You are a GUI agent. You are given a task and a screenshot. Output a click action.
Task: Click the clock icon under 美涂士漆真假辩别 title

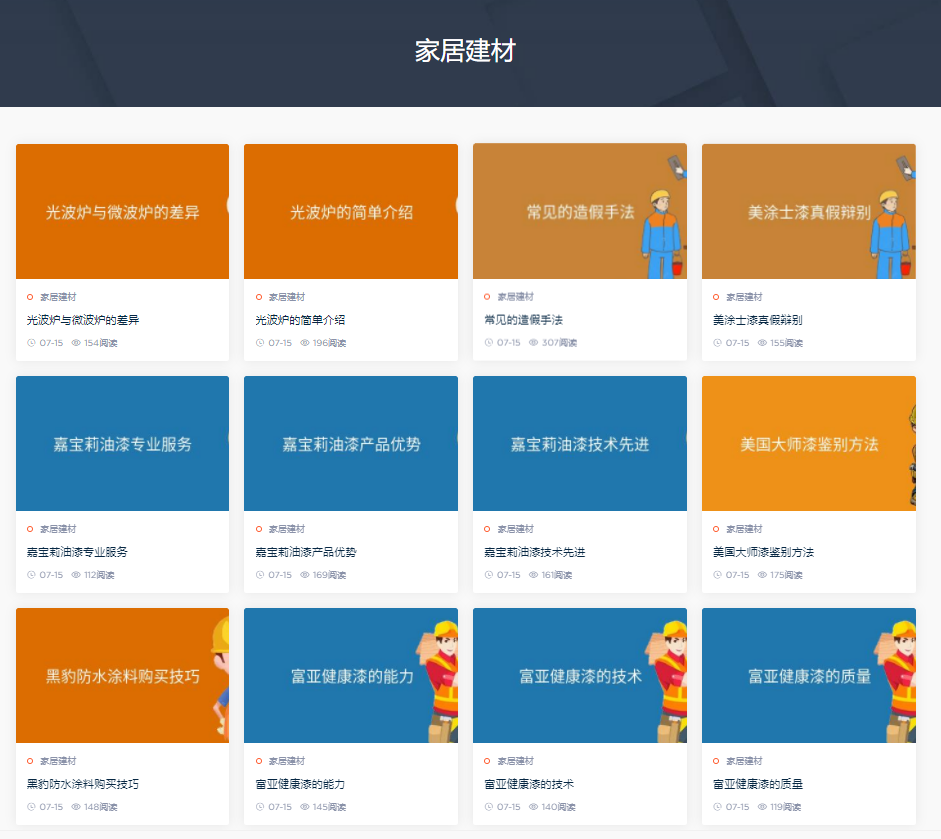pos(717,343)
